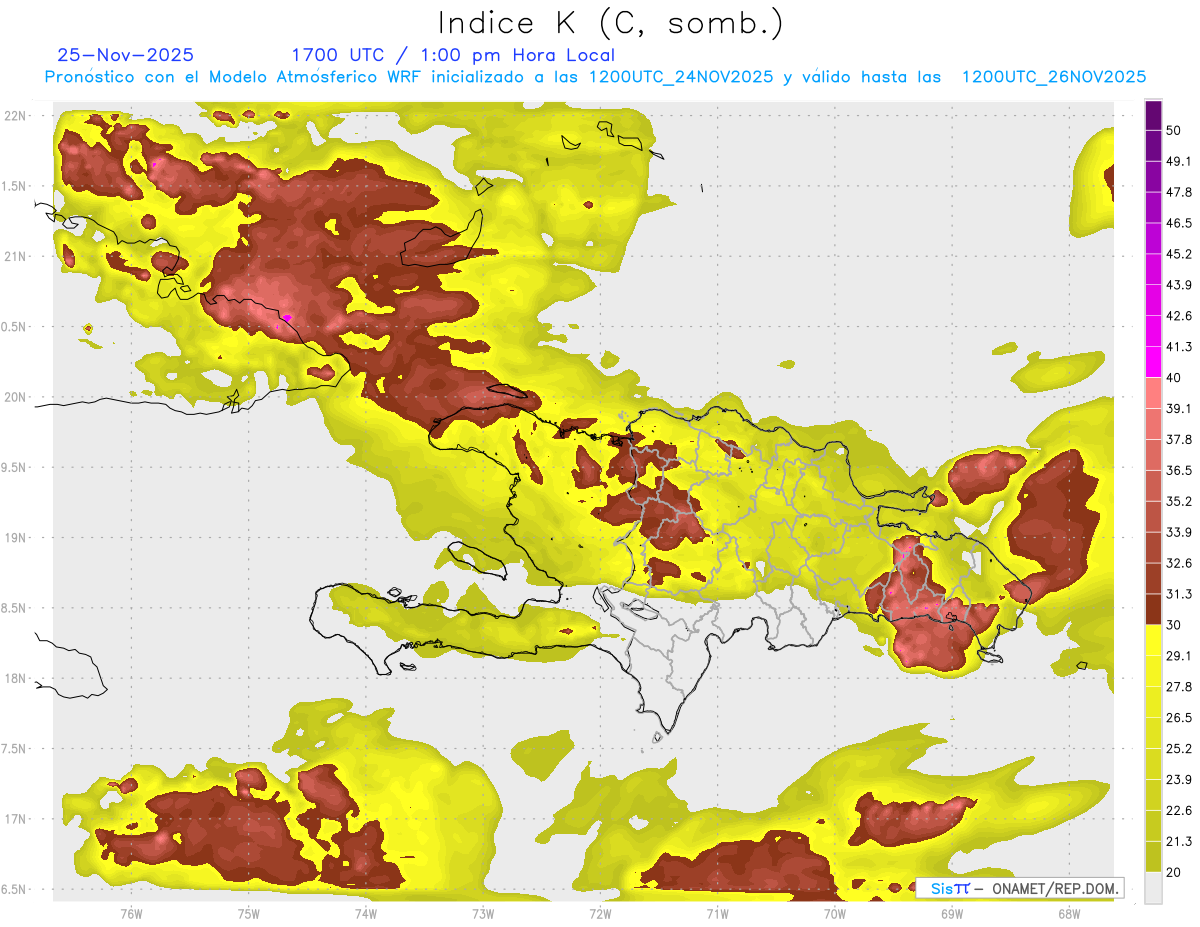Click the "36.5" color scale value

click(1178, 470)
